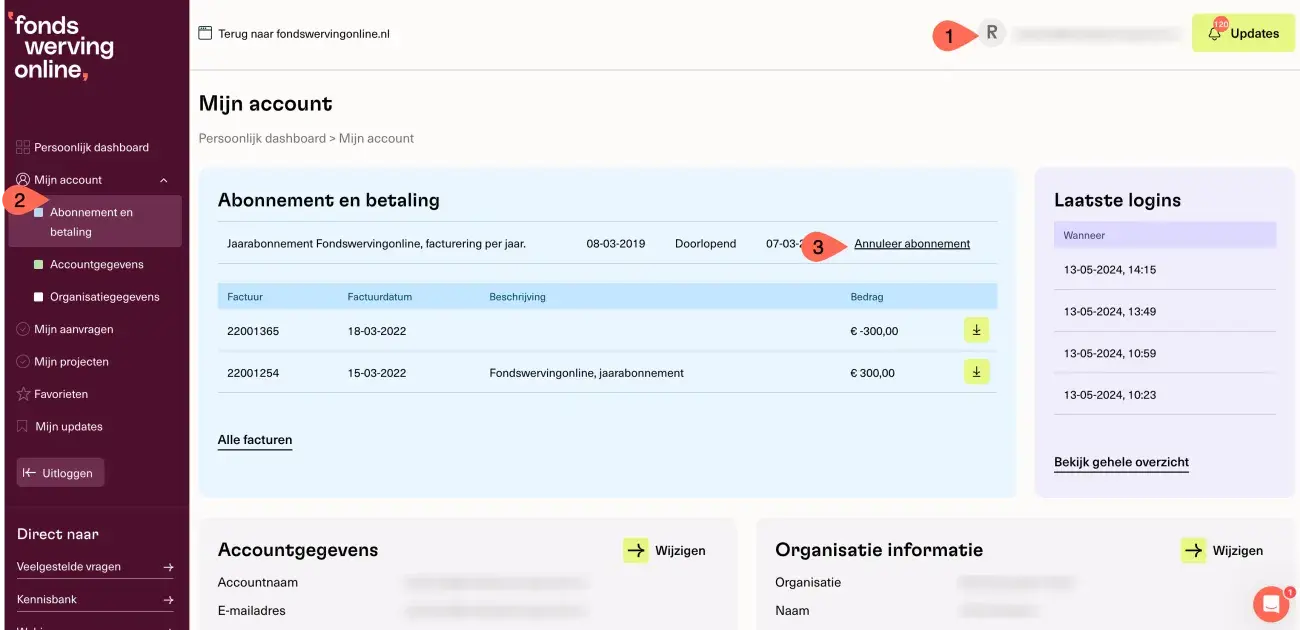The height and width of the screenshot is (630, 1300).
Task: Open the chat widget bubble
Action: 1271,603
